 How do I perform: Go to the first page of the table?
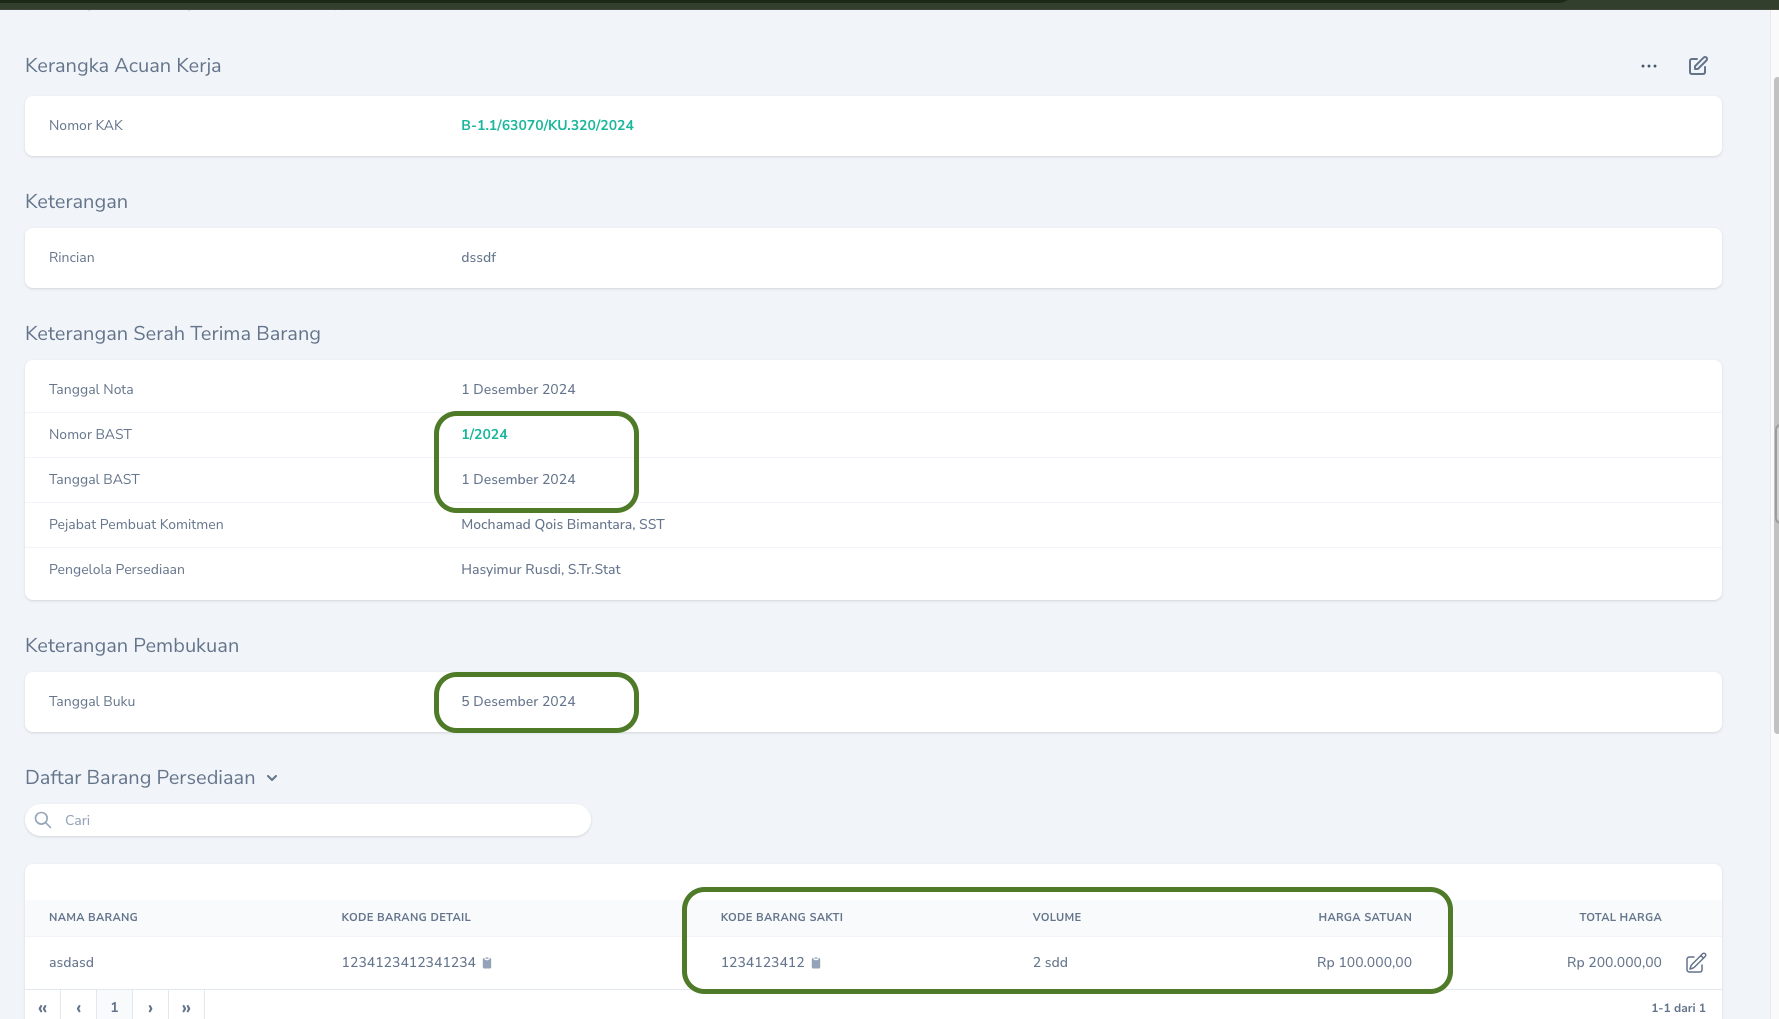pyautogui.click(x=42, y=1006)
